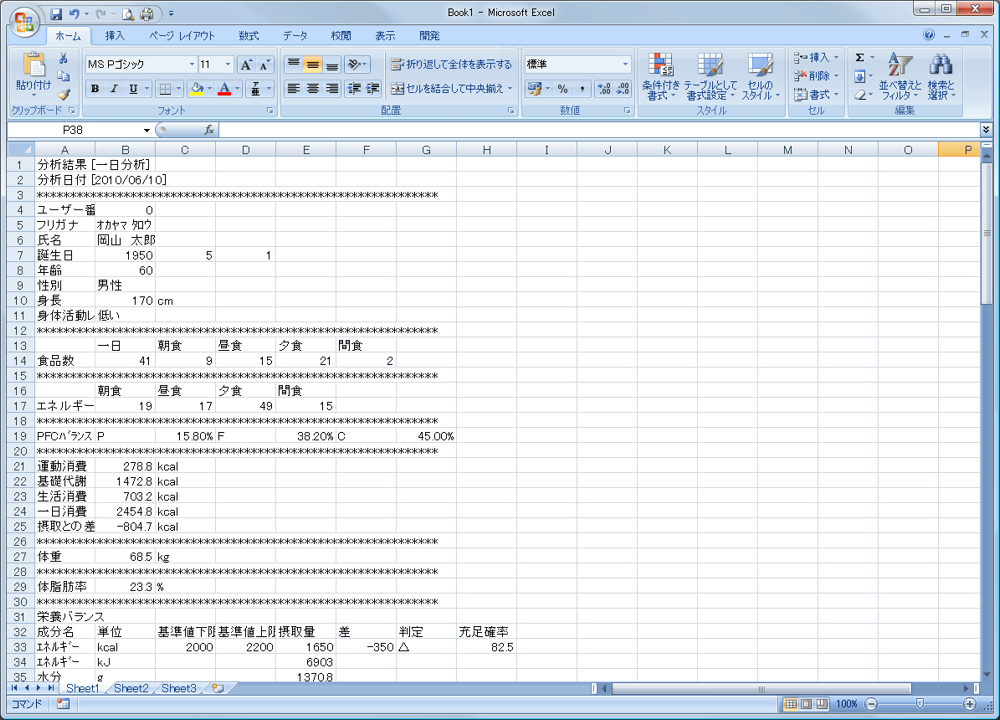
Task: Switch to the 数式 ribbon tab
Action: [249, 36]
